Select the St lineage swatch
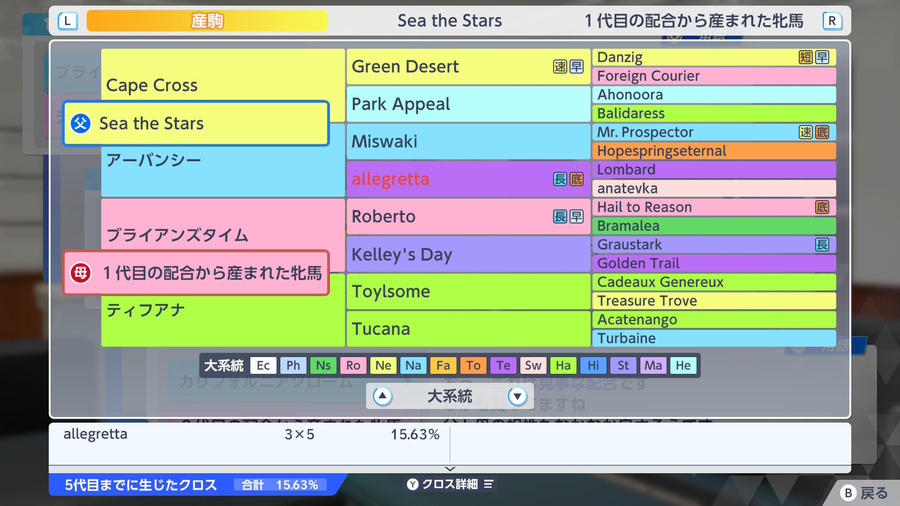 click(x=623, y=365)
